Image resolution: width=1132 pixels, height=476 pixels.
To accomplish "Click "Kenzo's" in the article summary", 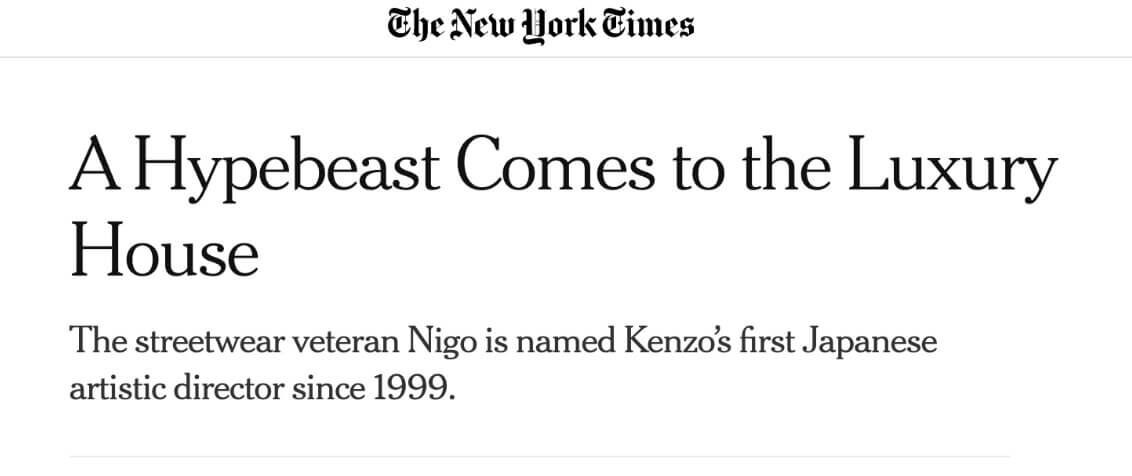I will (674, 340).
